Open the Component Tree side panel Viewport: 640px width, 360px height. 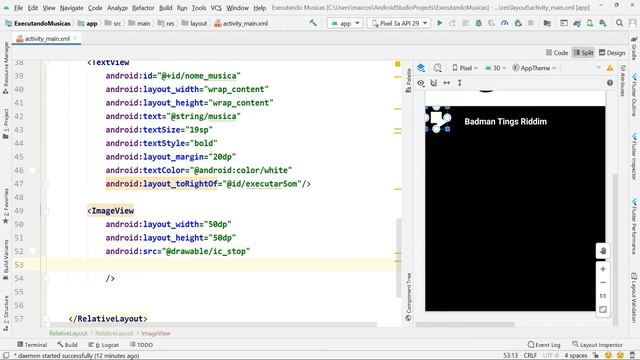coord(409,297)
